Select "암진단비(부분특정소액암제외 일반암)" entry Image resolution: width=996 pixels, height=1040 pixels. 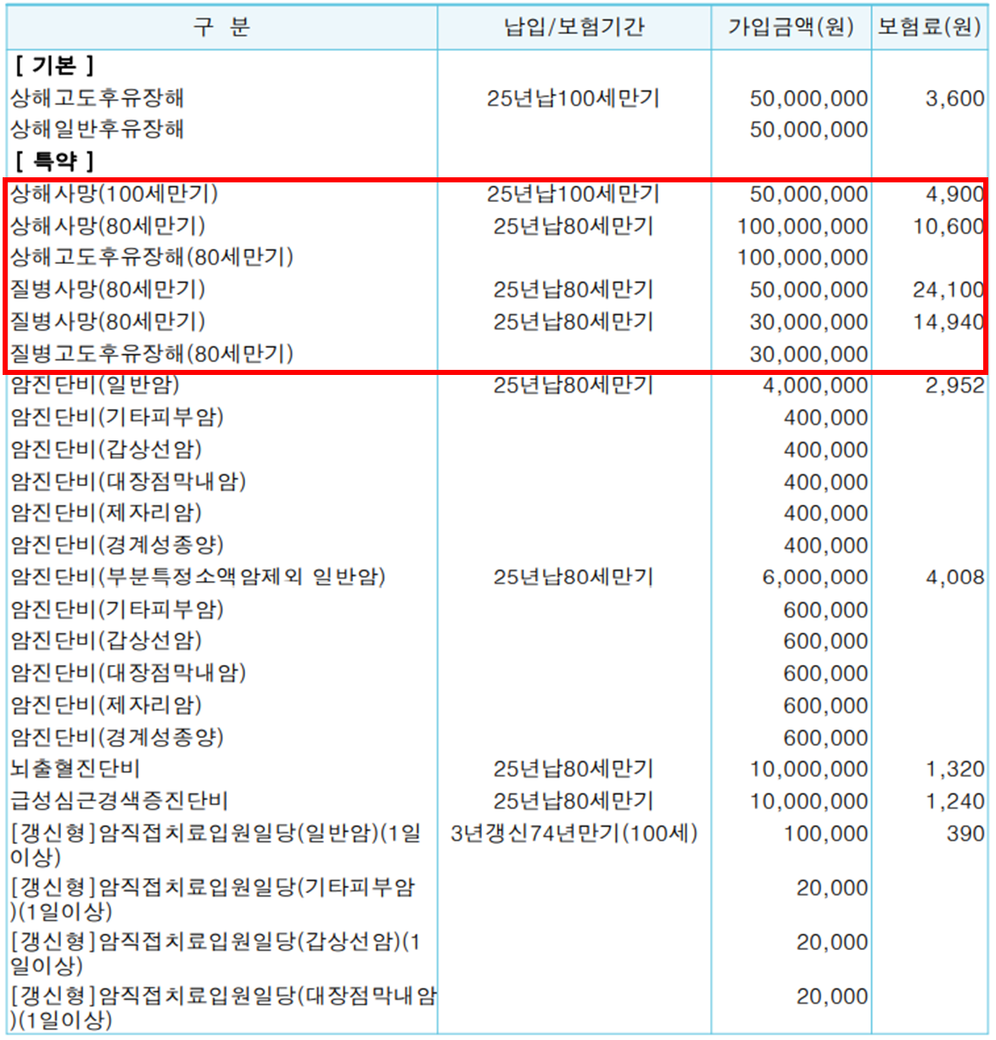click(198, 577)
